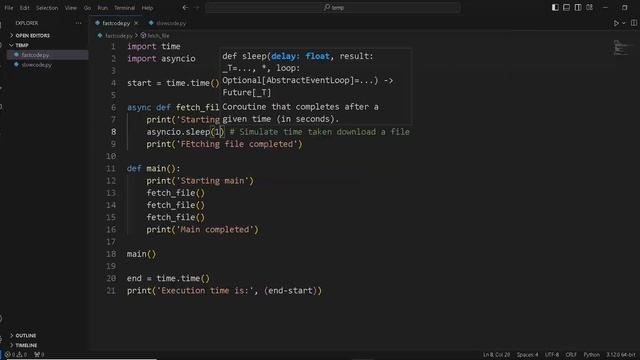
Task: Go forward with the right arrow
Action: point(197,8)
